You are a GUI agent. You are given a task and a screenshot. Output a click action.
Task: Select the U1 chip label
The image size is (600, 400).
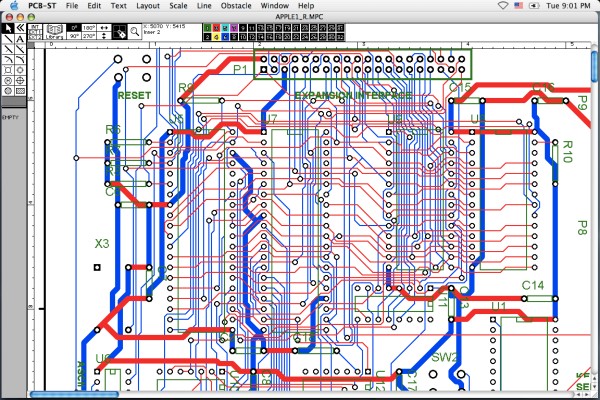pyautogui.click(x=499, y=307)
